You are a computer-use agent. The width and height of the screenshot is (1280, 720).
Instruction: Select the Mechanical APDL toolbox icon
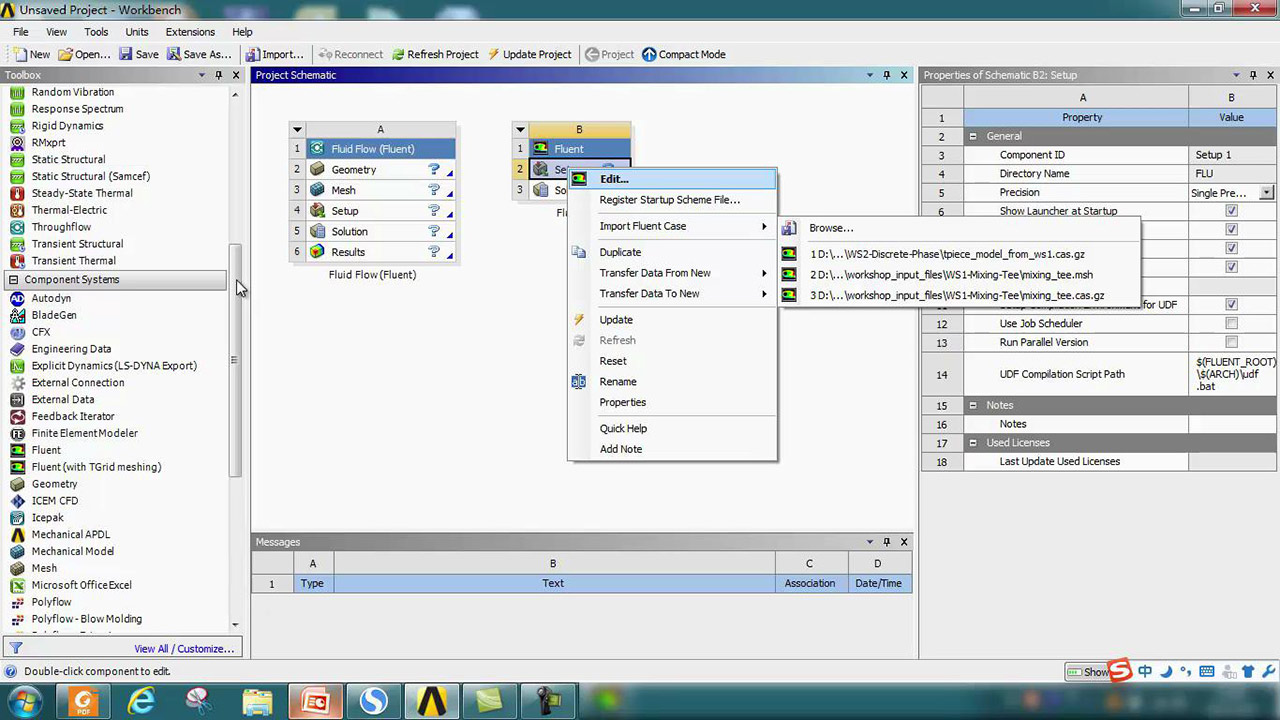tap(17, 534)
